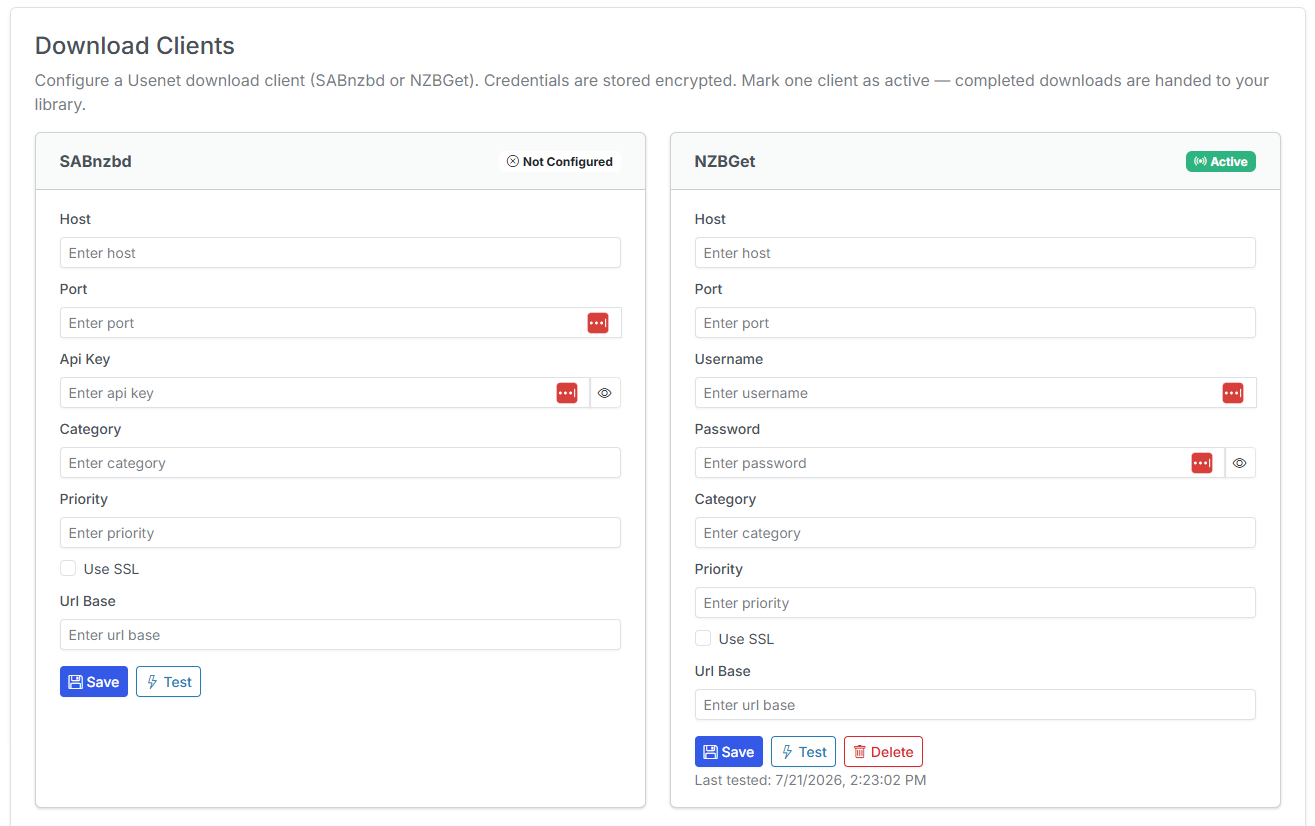Focus the NZBGet Priority field
Viewport: 1315px width, 826px height.
(975, 603)
